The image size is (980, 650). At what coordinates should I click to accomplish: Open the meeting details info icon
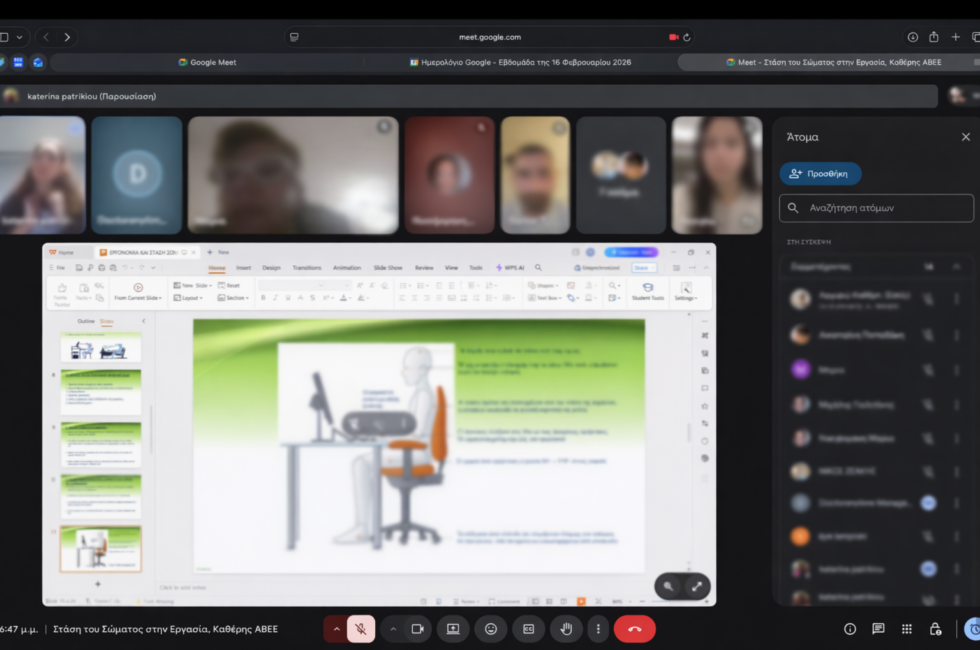click(x=850, y=629)
